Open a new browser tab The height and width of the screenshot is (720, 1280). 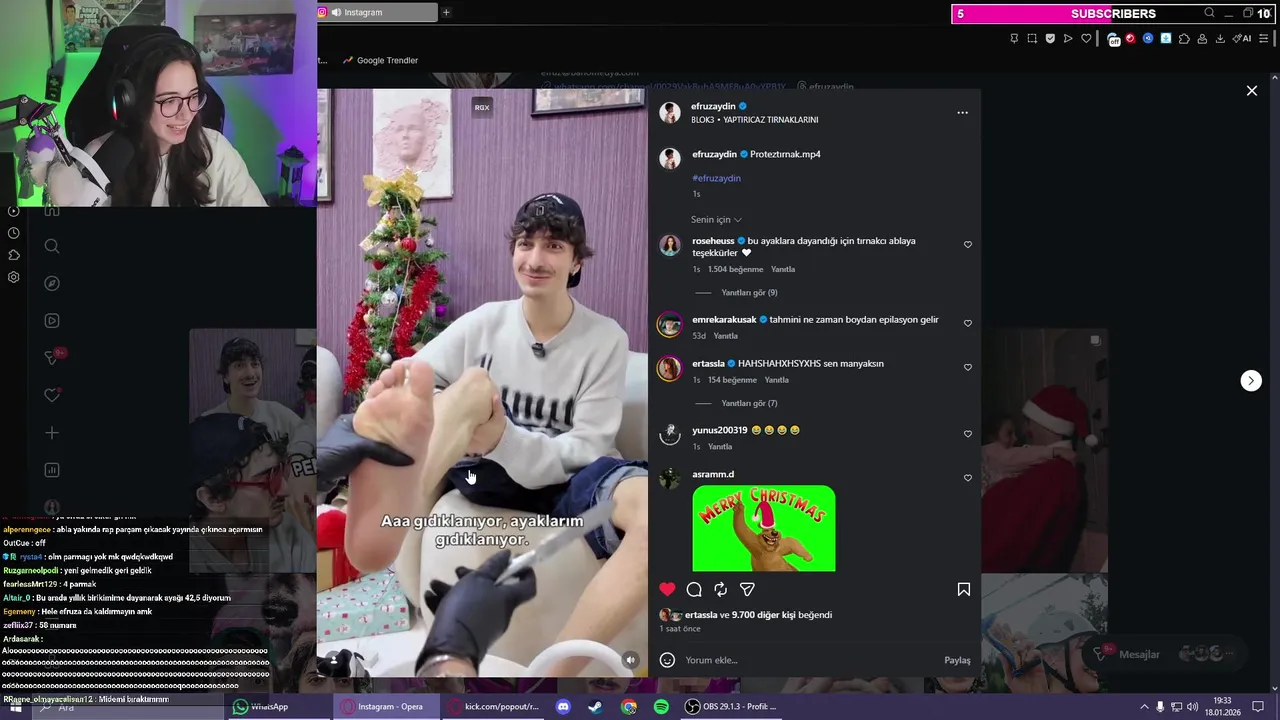[446, 12]
